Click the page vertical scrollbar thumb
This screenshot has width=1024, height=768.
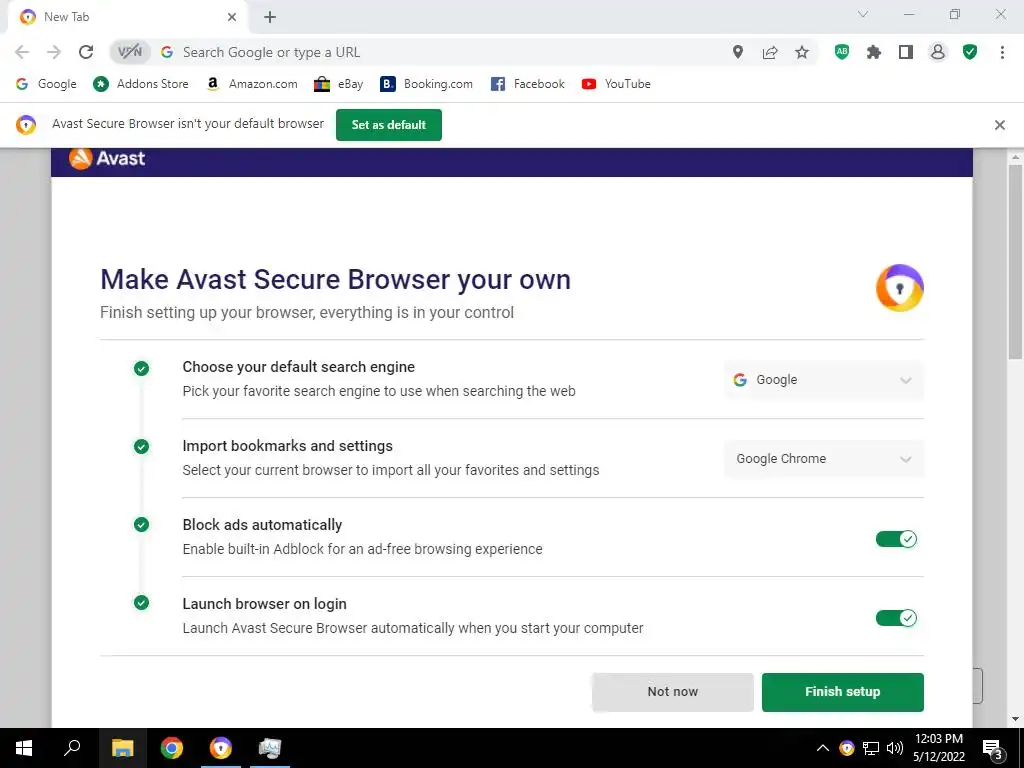[x=1015, y=261]
